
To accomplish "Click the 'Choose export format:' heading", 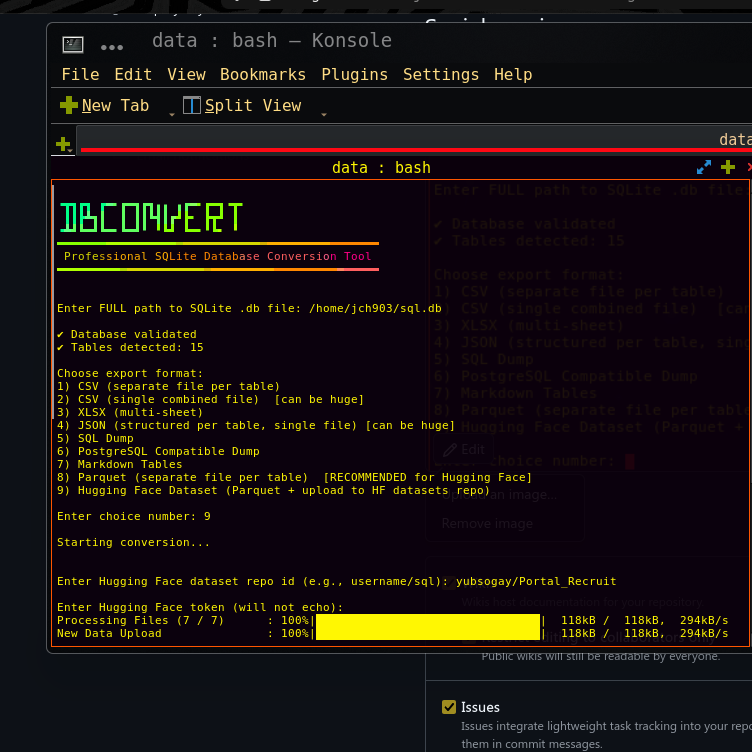I will (130, 374).
